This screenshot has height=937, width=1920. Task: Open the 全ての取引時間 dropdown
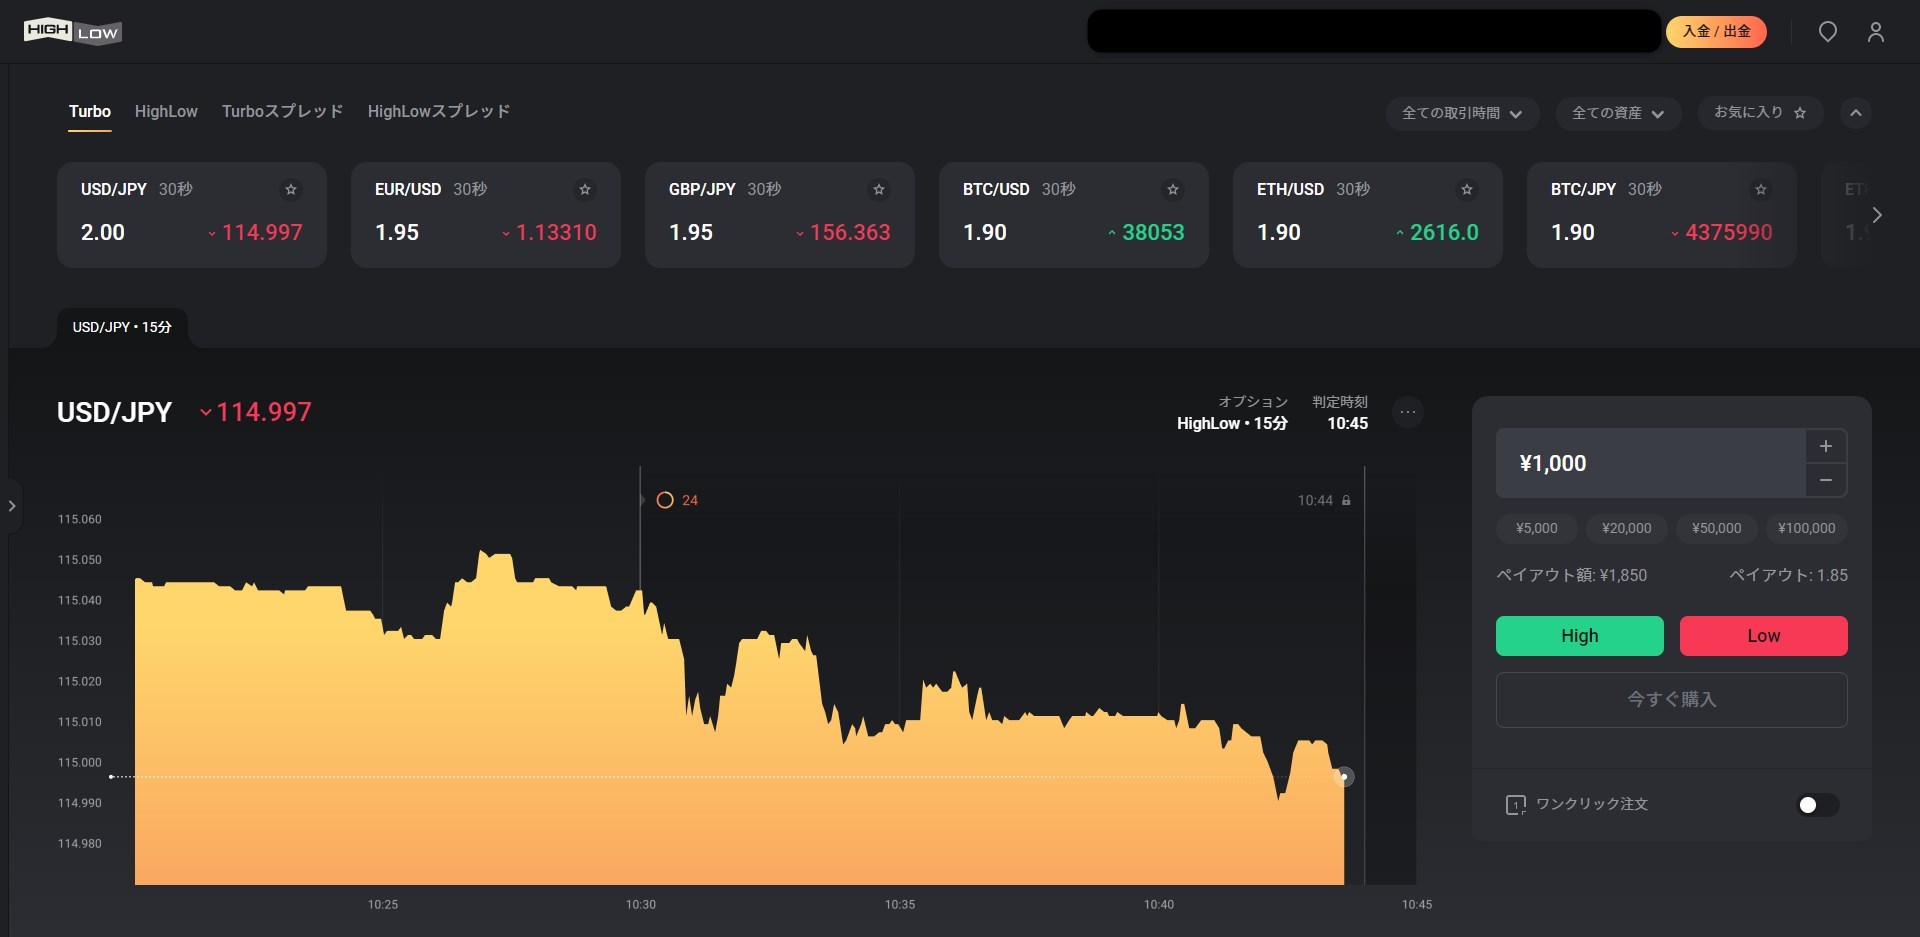tap(1461, 114)
